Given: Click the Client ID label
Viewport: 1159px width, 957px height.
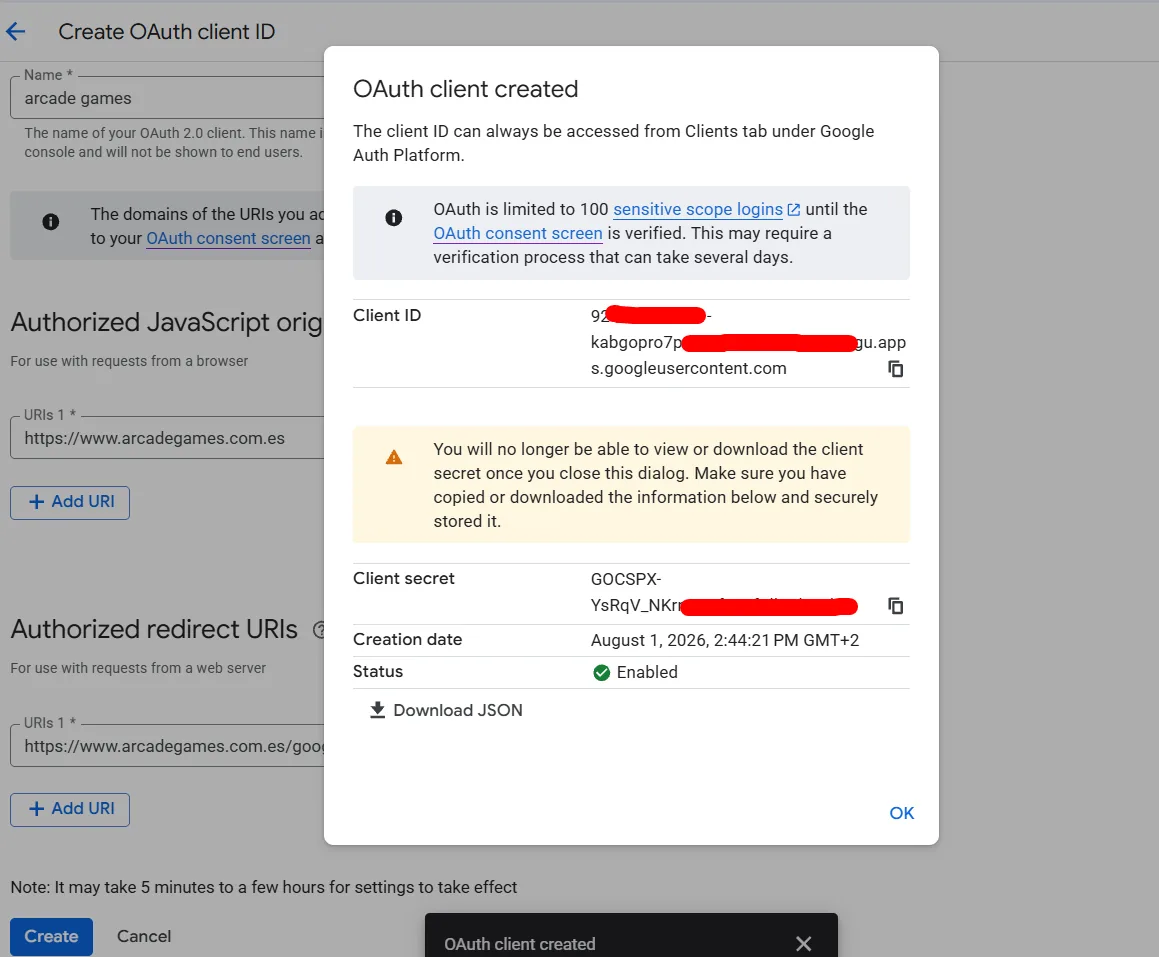Looking at the screenshot, I should [x=387, y=316].
